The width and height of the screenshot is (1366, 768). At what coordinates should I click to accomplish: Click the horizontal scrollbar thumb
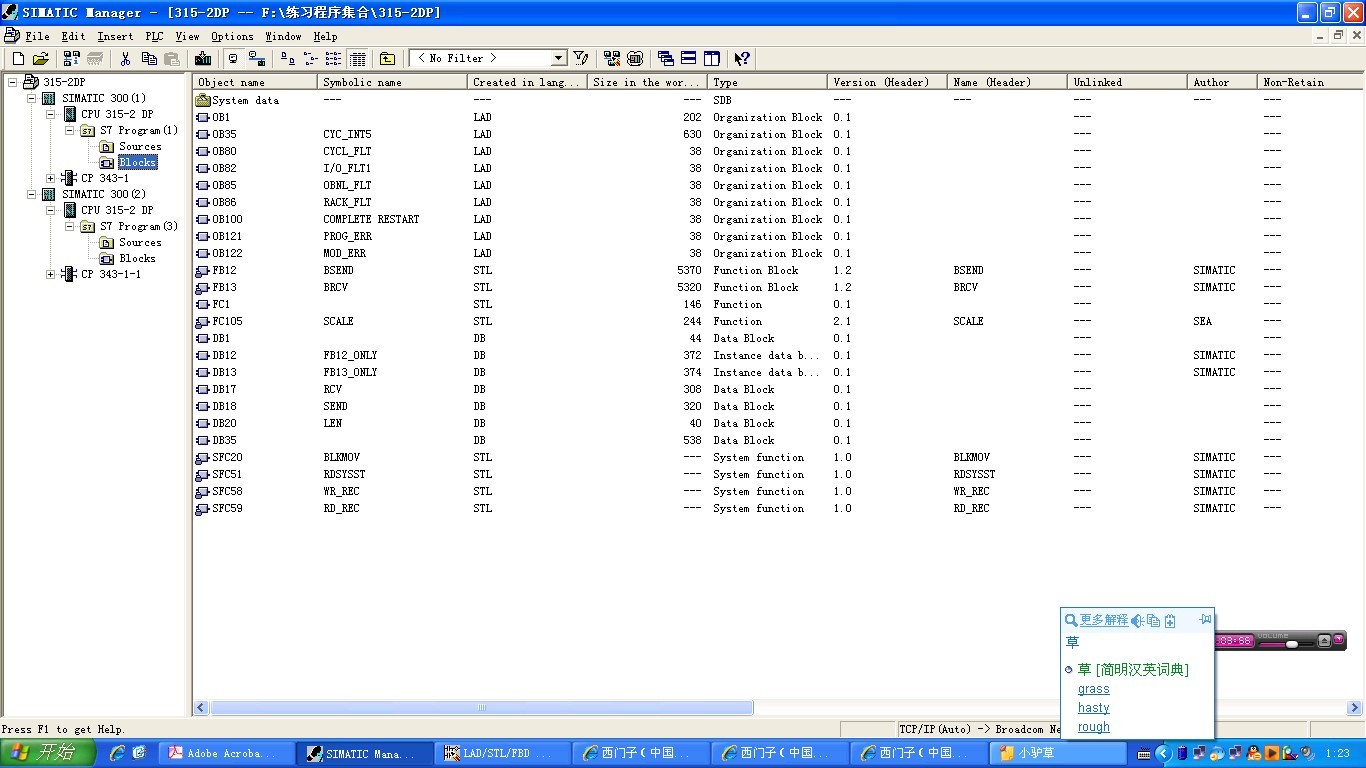tap(482, 708)
